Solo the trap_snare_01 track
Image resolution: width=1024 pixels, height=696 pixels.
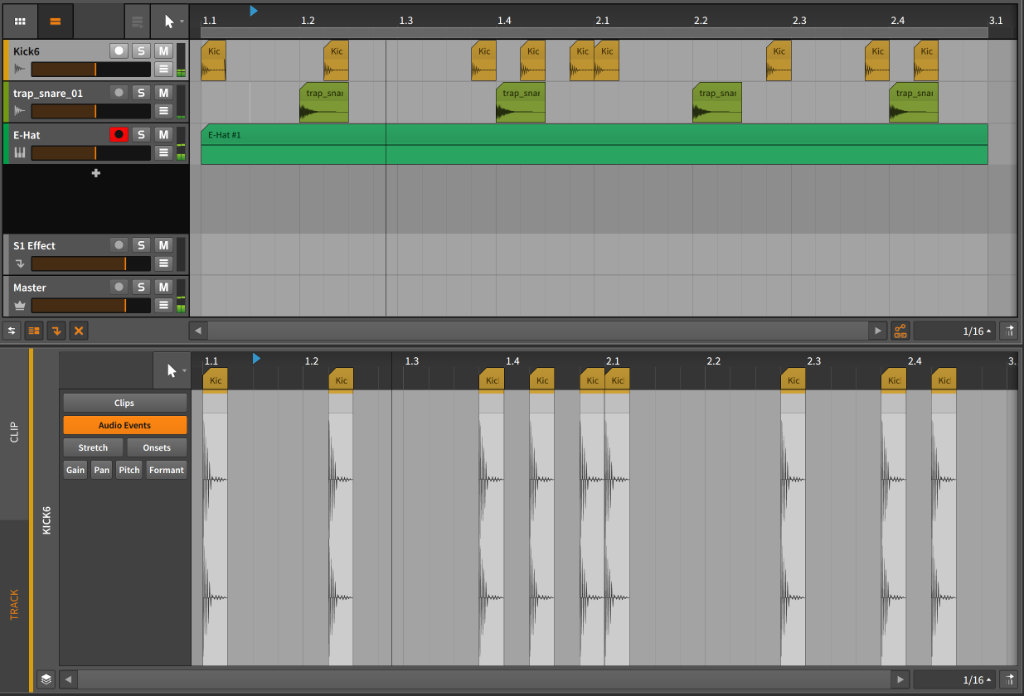(141, 93)
